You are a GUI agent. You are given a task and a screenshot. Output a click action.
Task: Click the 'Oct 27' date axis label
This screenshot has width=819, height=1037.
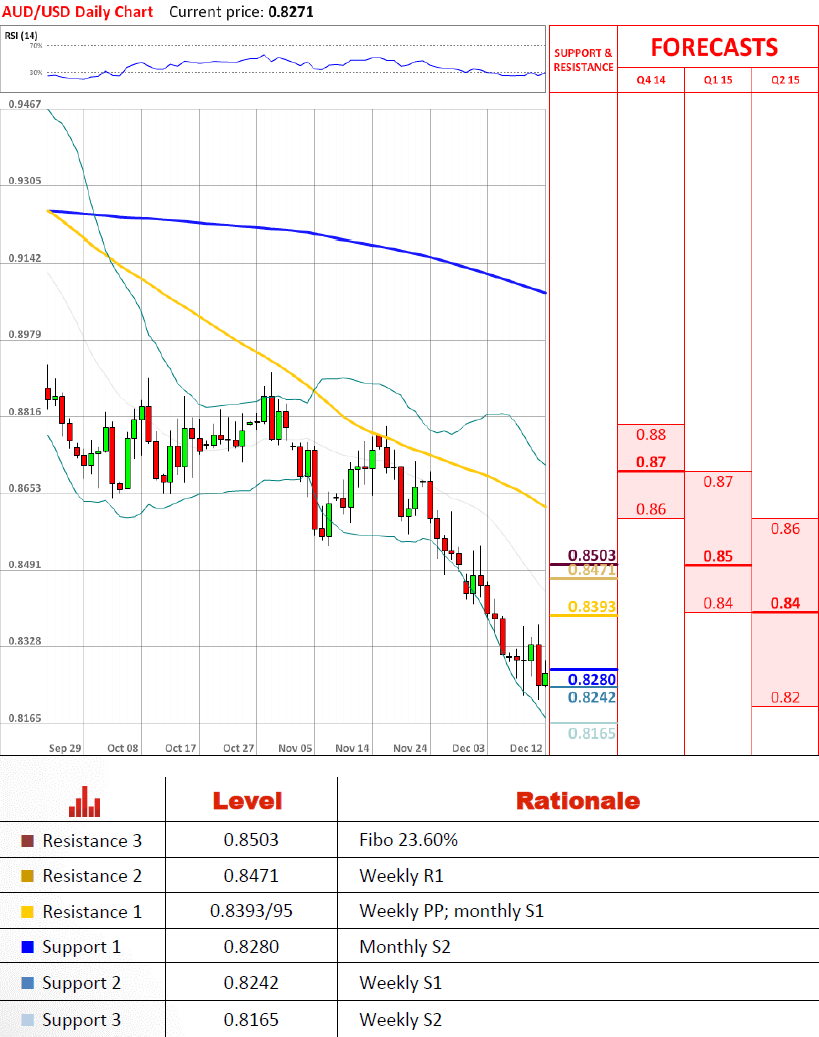point(238,748)
